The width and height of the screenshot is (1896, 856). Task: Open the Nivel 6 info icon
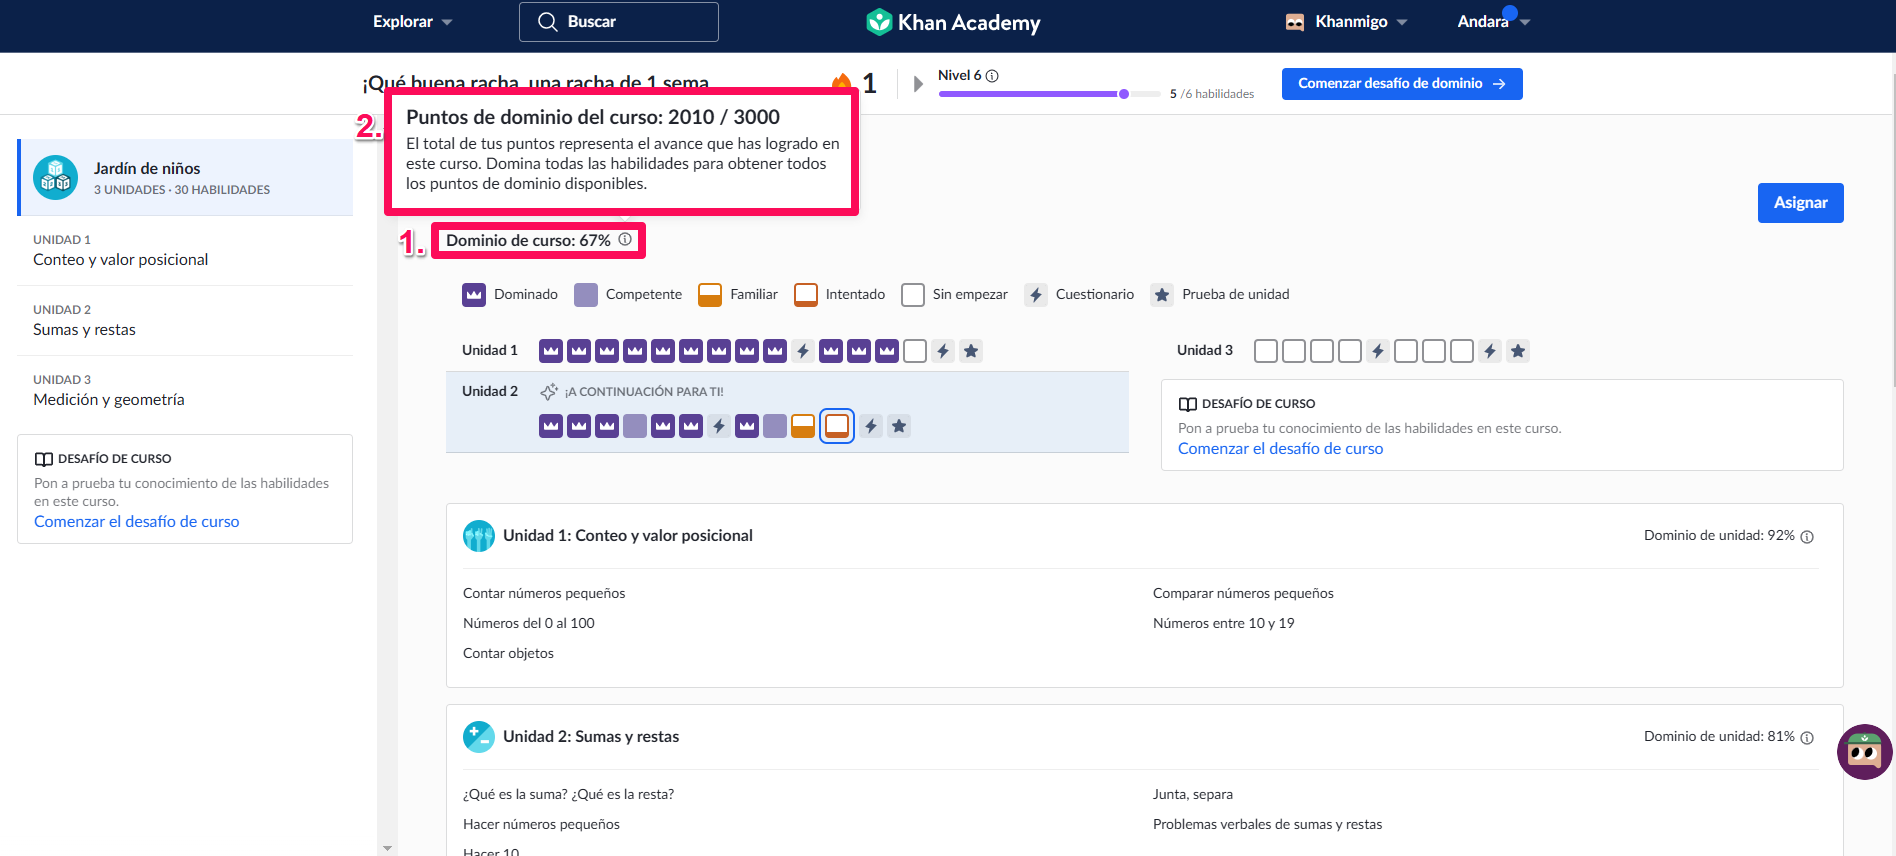pos(992,76)
